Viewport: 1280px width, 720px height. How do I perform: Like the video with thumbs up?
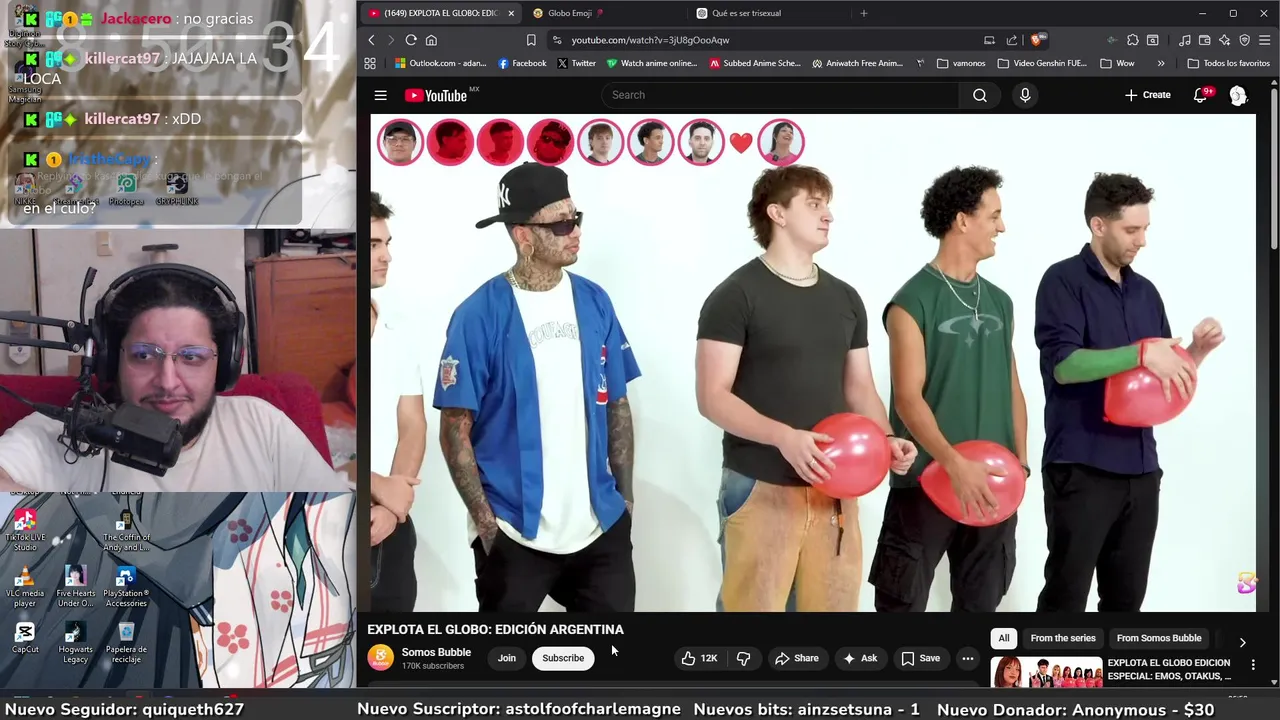tap(699, 658)
